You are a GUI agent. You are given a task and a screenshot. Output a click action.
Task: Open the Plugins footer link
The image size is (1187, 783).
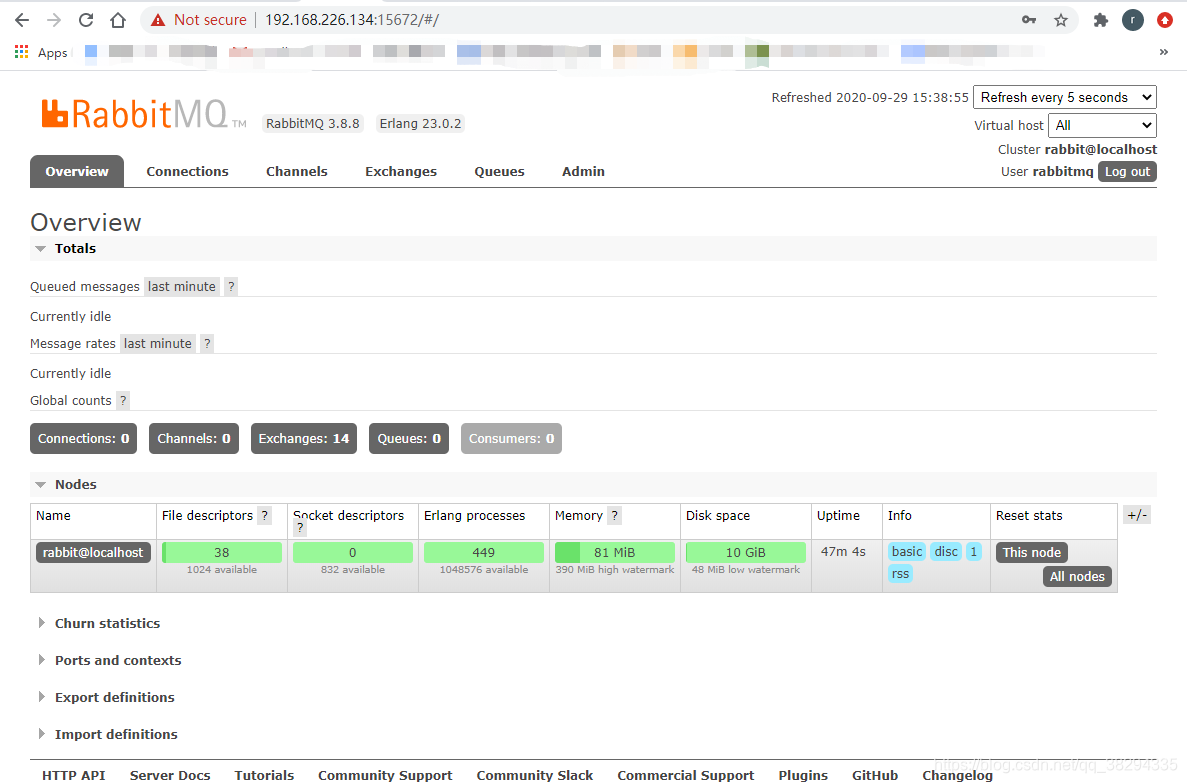(x=802, y=775)
